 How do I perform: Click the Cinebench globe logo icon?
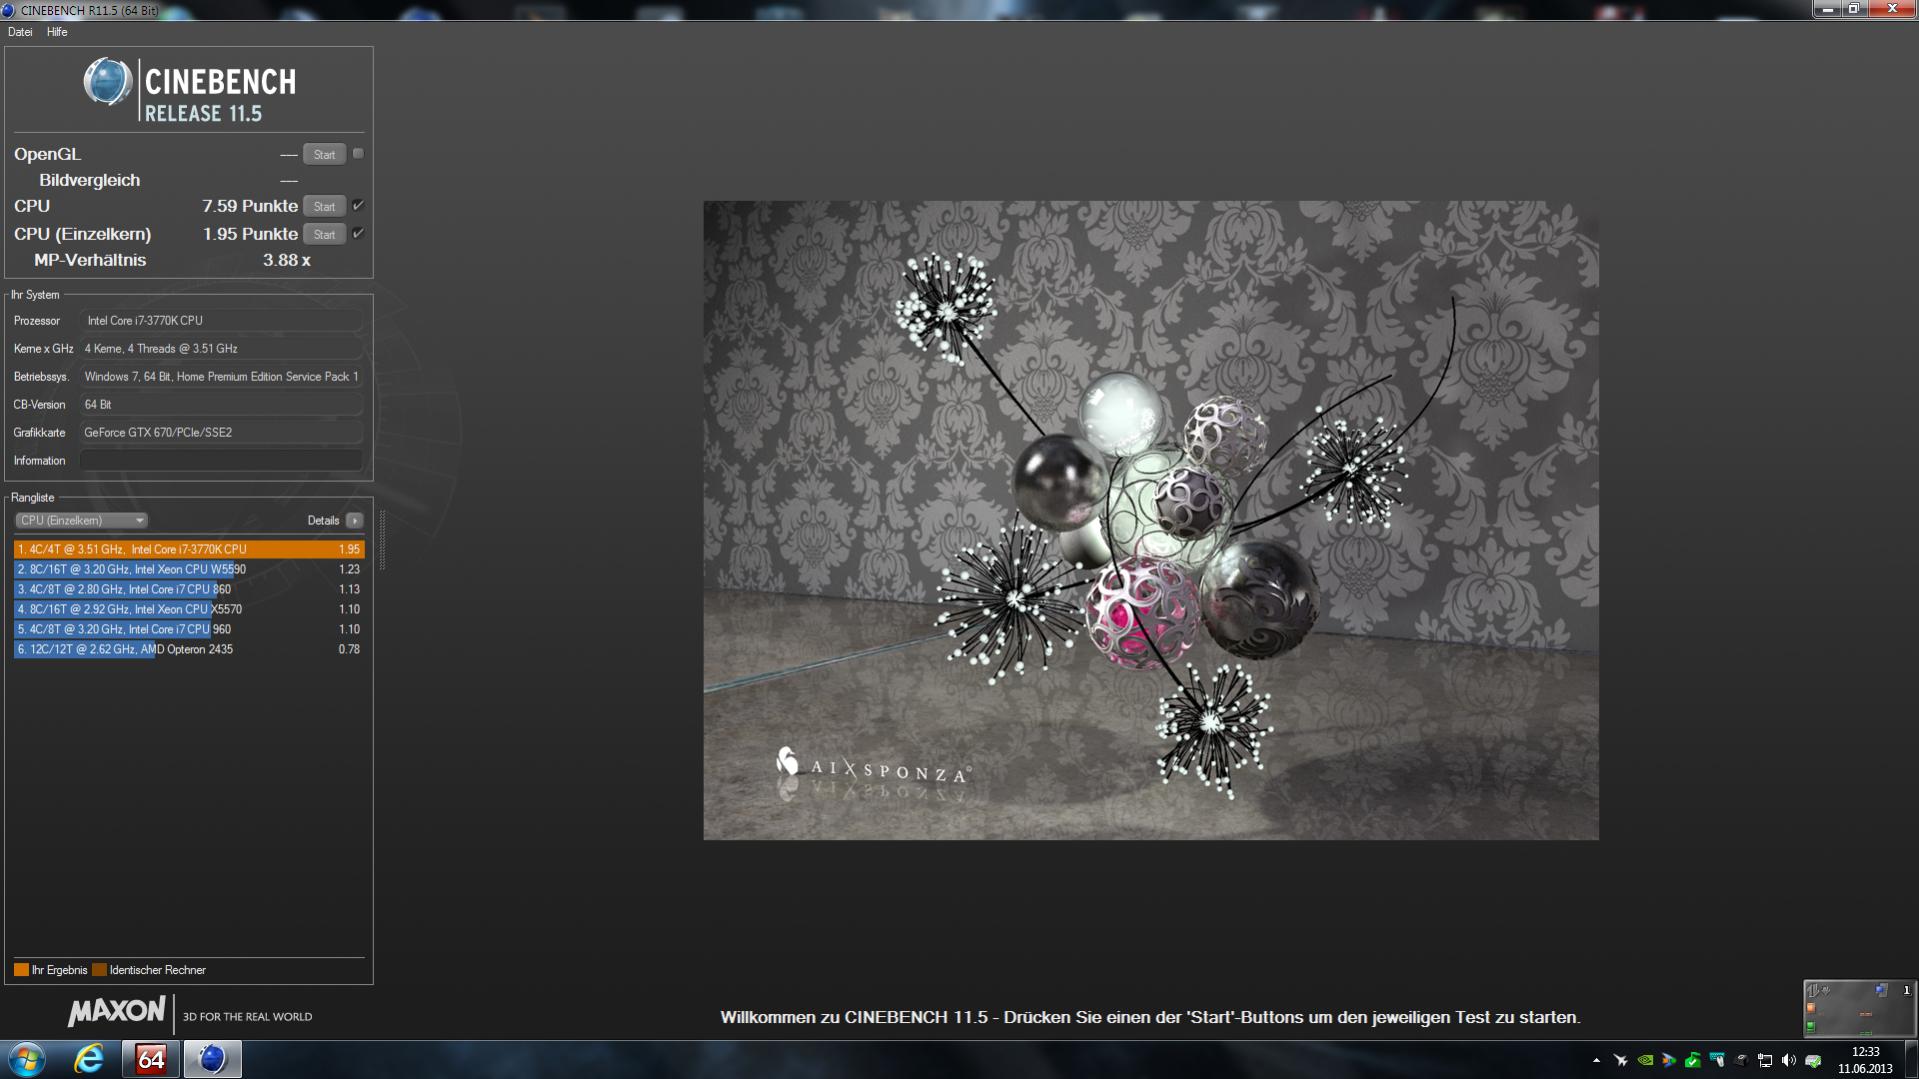click(x=108, y=82)
